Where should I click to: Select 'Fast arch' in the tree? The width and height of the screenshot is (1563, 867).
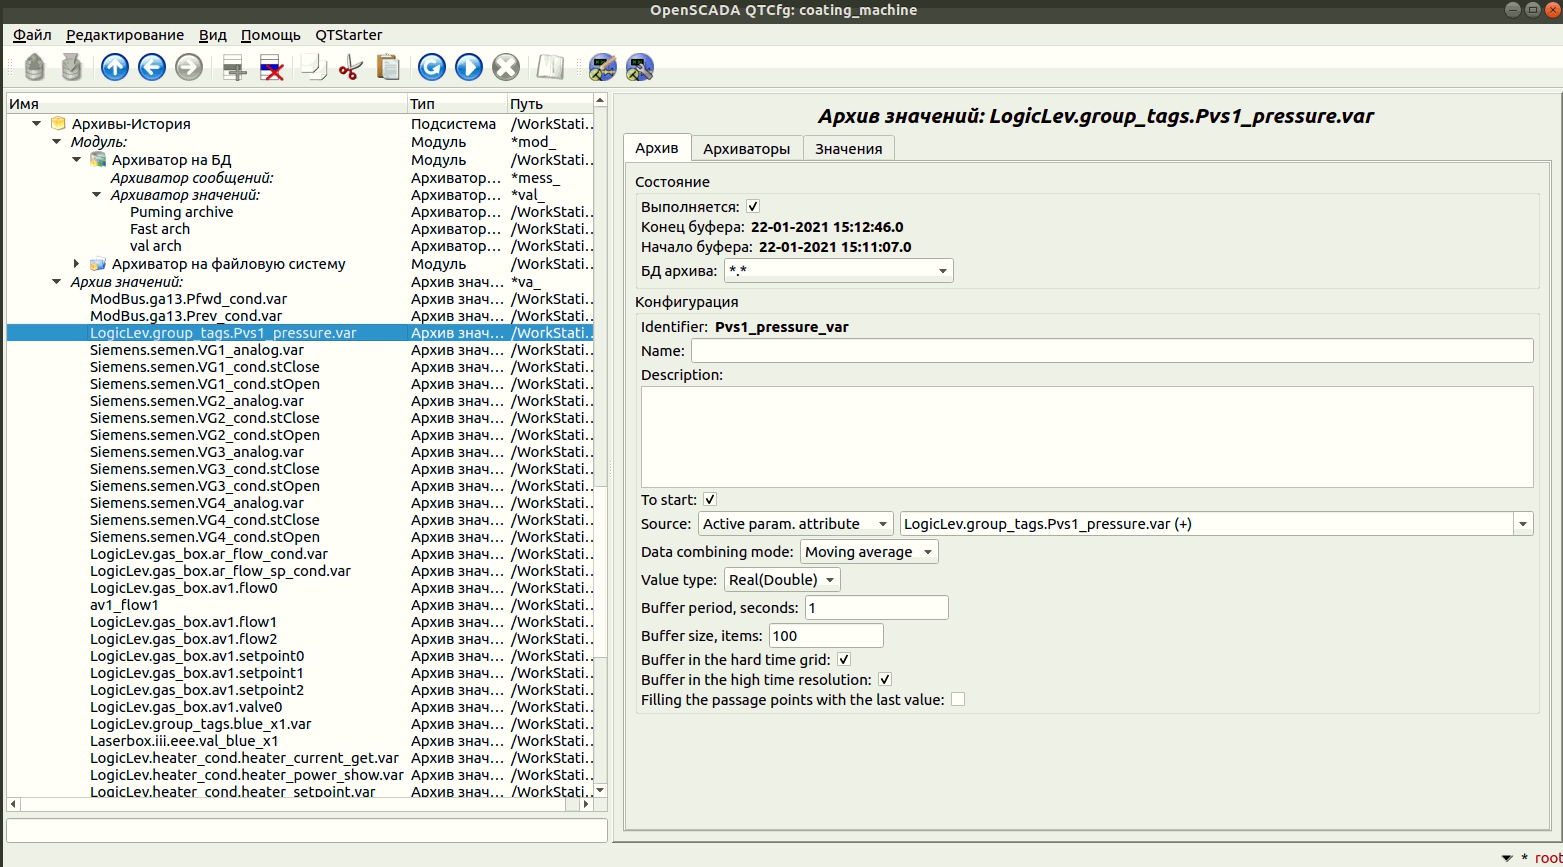(x=160, y=229)
